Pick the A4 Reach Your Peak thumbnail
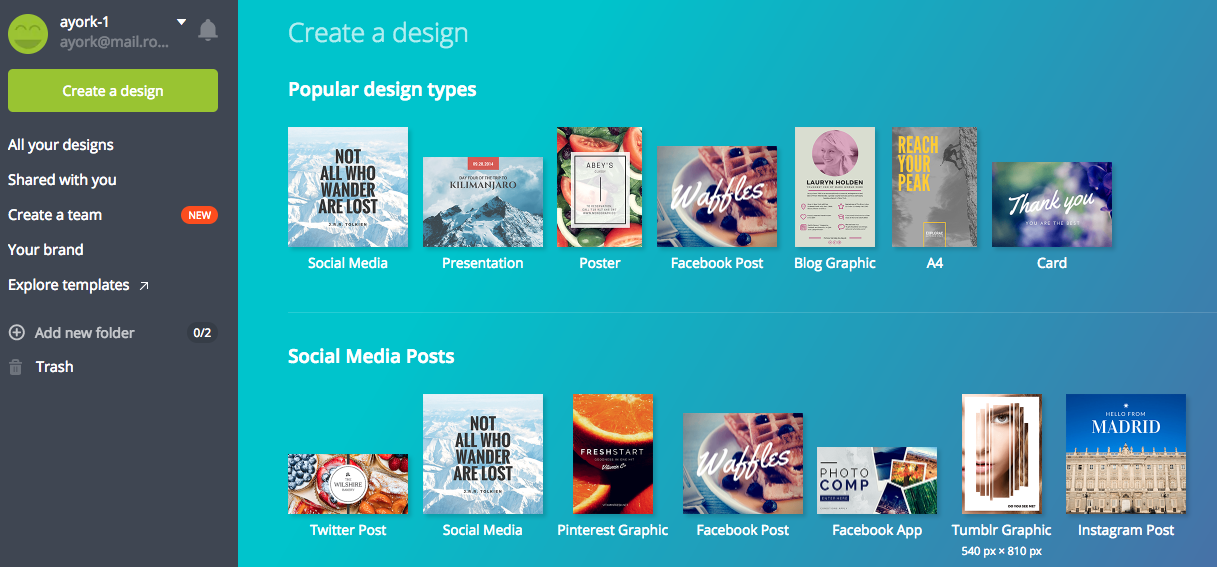This screenshot has height=567, width=1217. coord(934,187)
